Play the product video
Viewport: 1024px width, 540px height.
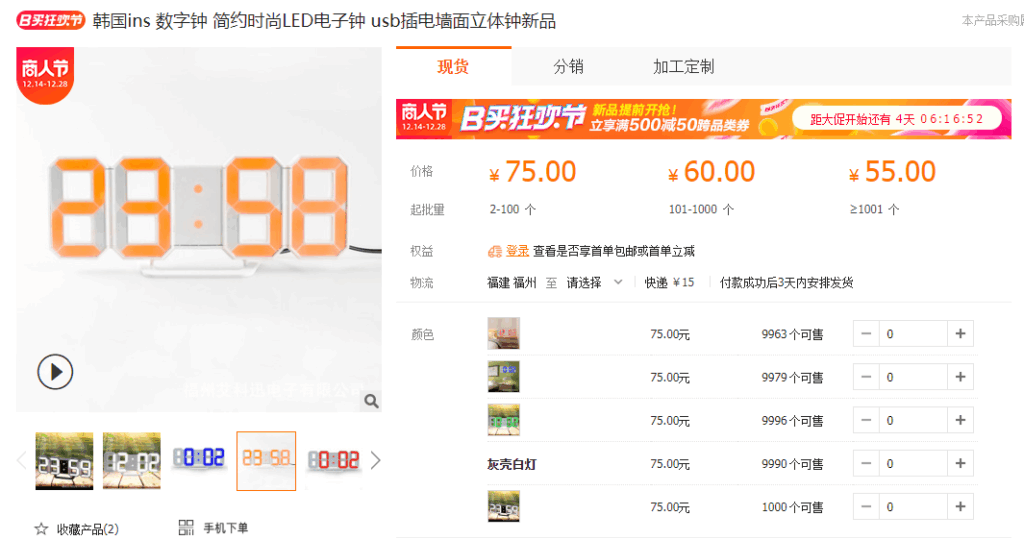point(55,372)
